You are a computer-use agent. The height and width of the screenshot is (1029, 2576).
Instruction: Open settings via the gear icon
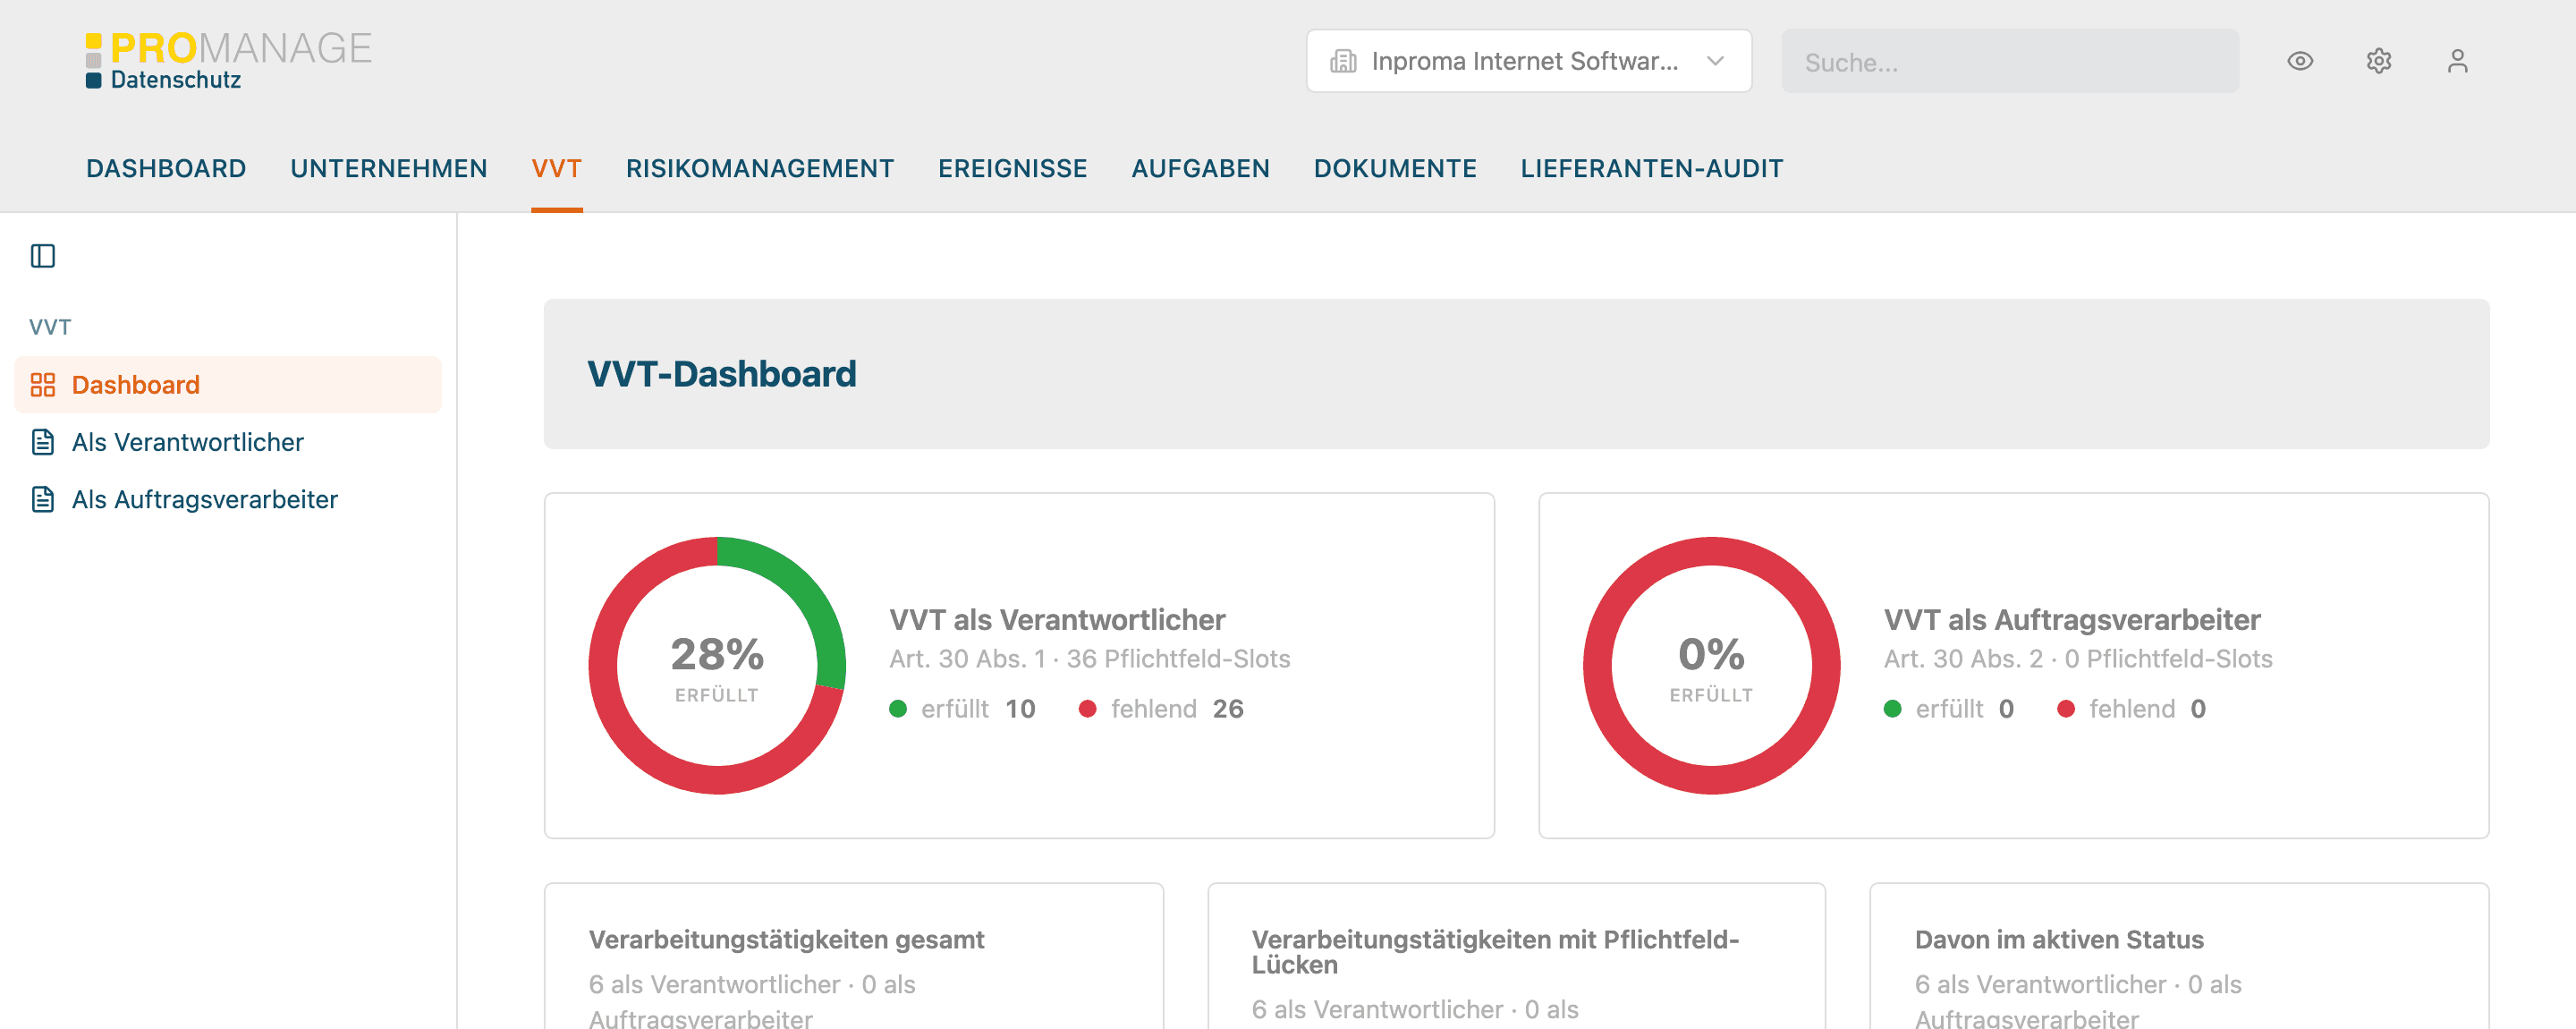click(x=2379, y=61)
